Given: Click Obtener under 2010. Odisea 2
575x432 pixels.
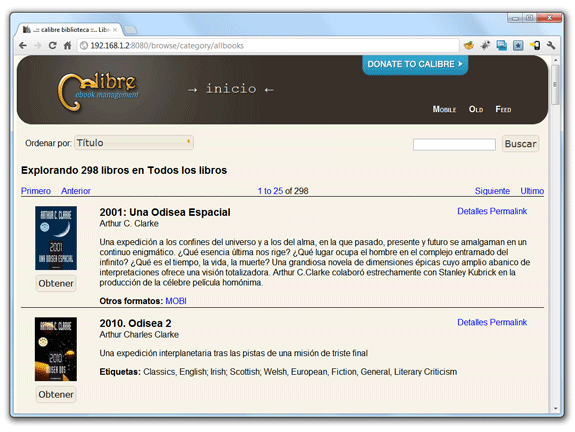Looking at the screenshot, I should pyautogui.click(x=56, y=395).
